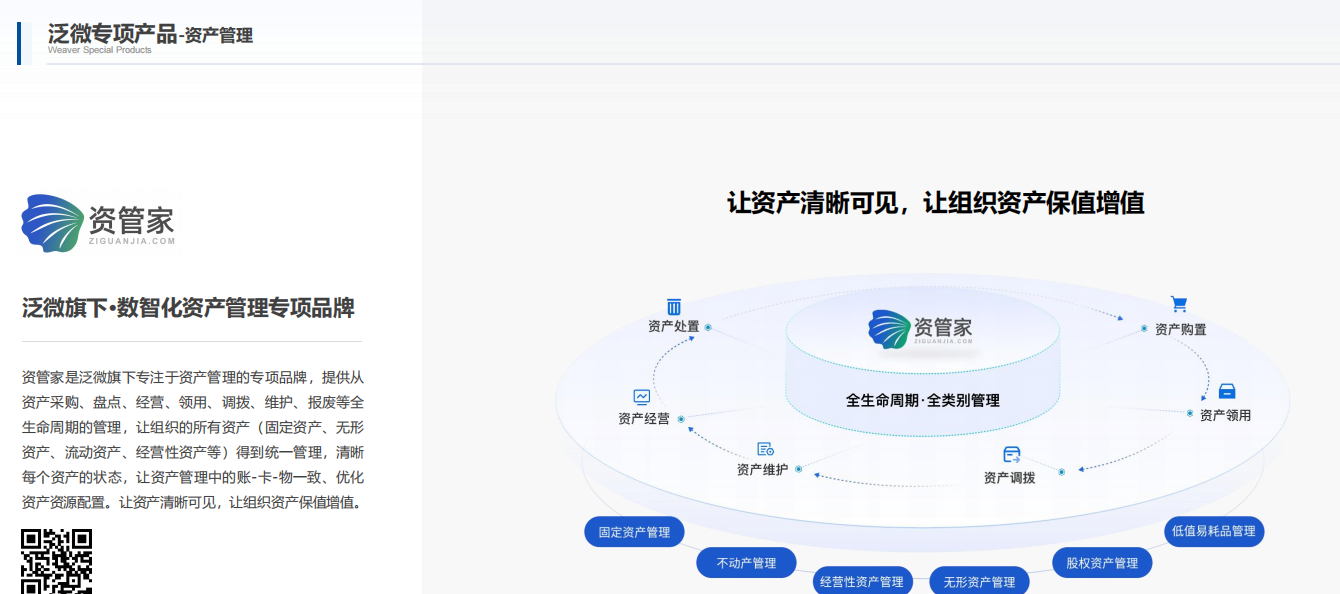Click the transfer icon above 资产调拨

(1010, 452)
